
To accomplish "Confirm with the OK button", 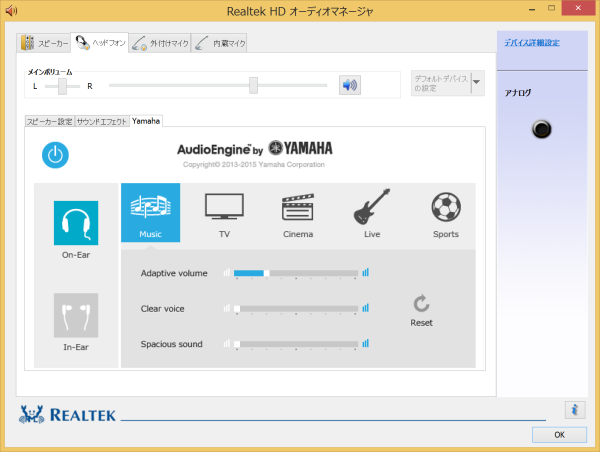I will coord(559,435).
